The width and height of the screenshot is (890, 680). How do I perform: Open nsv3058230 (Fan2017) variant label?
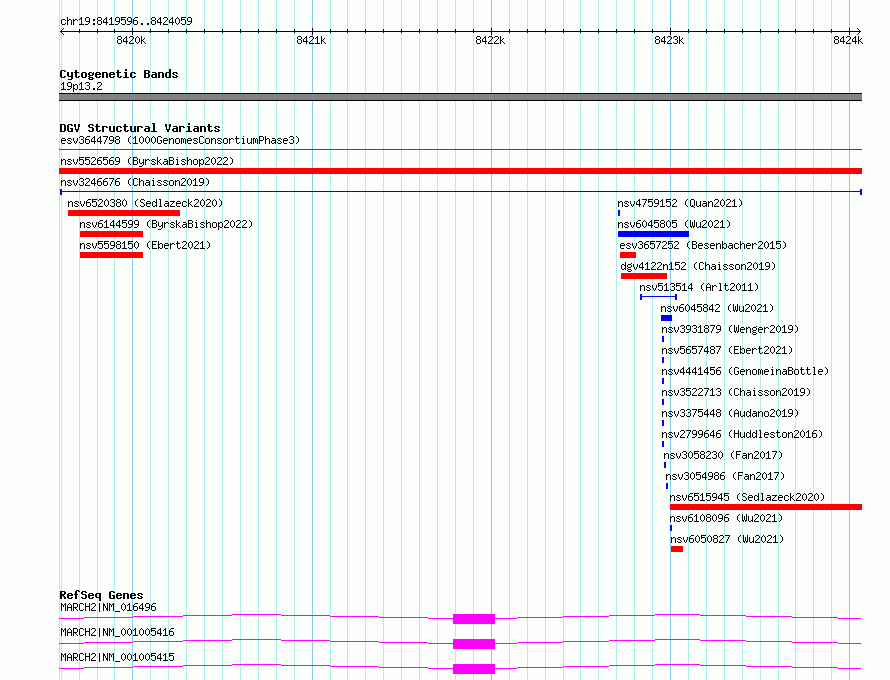(723, 455)
